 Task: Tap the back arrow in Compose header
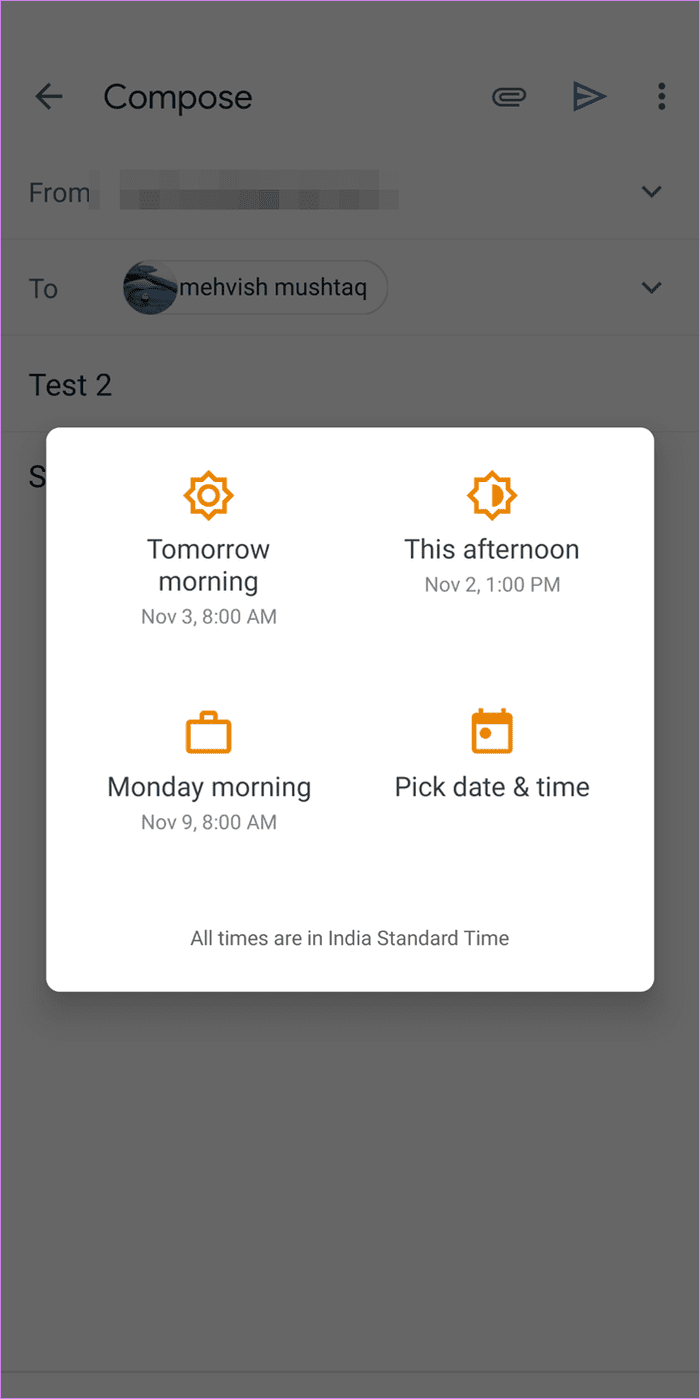tap(48, 97)
